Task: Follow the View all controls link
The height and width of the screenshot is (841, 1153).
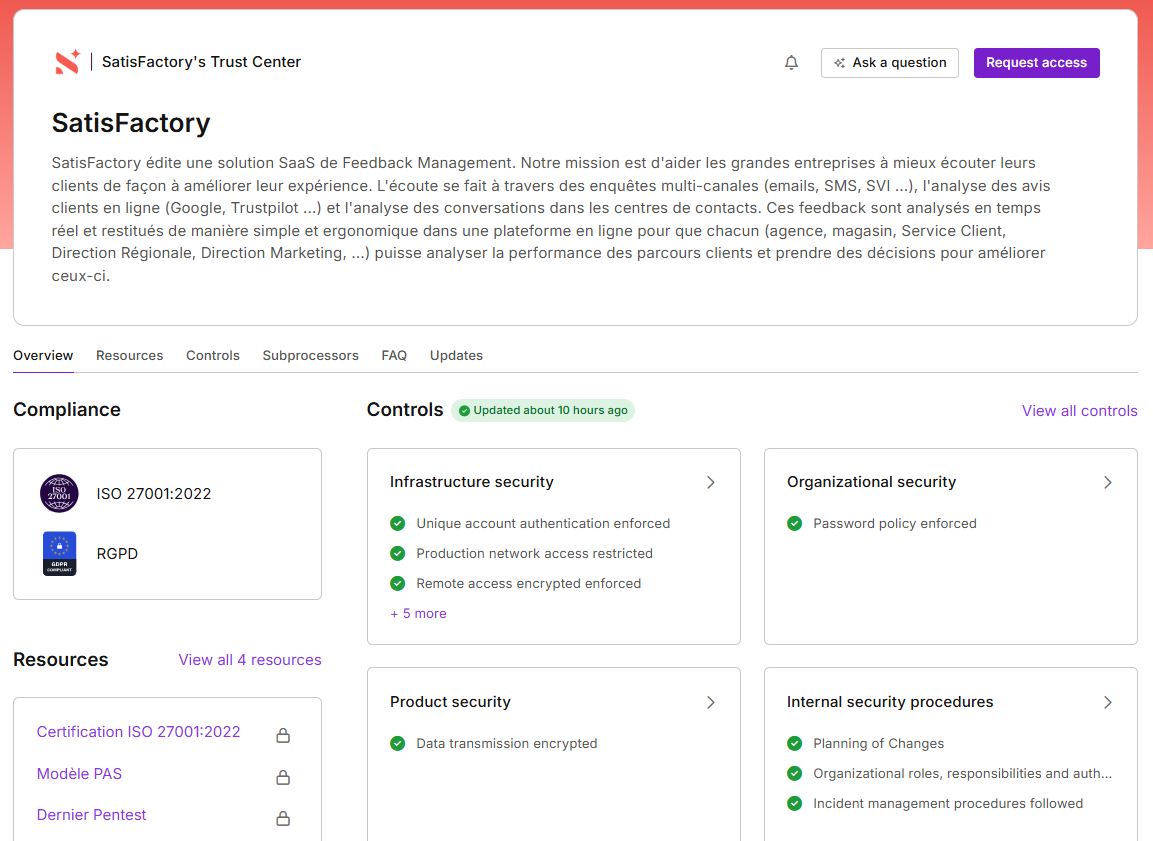Action: pos(1079,411)
